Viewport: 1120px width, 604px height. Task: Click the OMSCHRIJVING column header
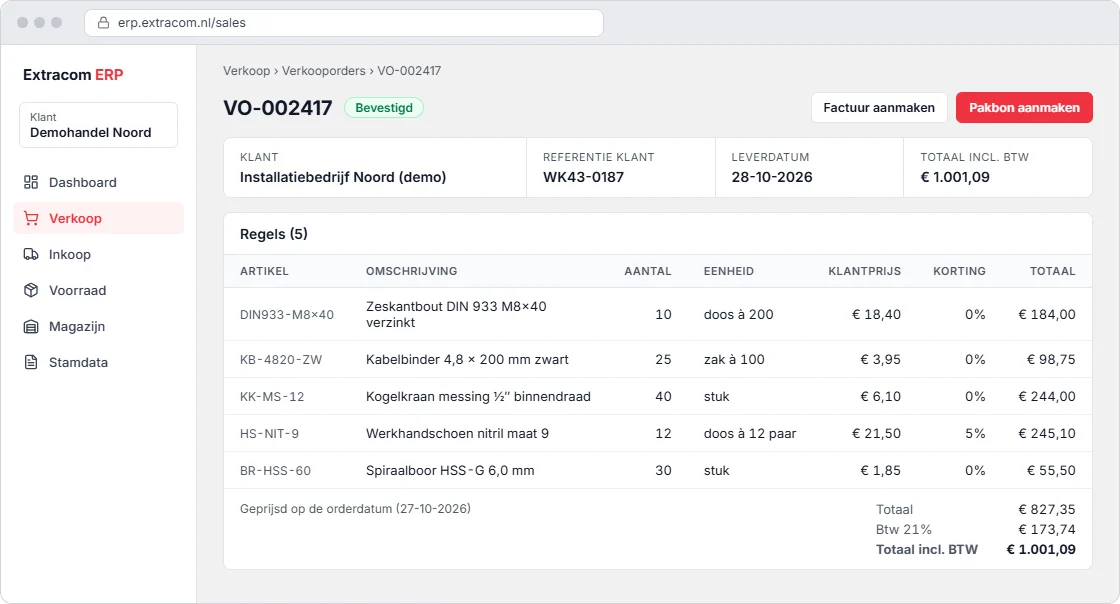click(x=411, y=271)
